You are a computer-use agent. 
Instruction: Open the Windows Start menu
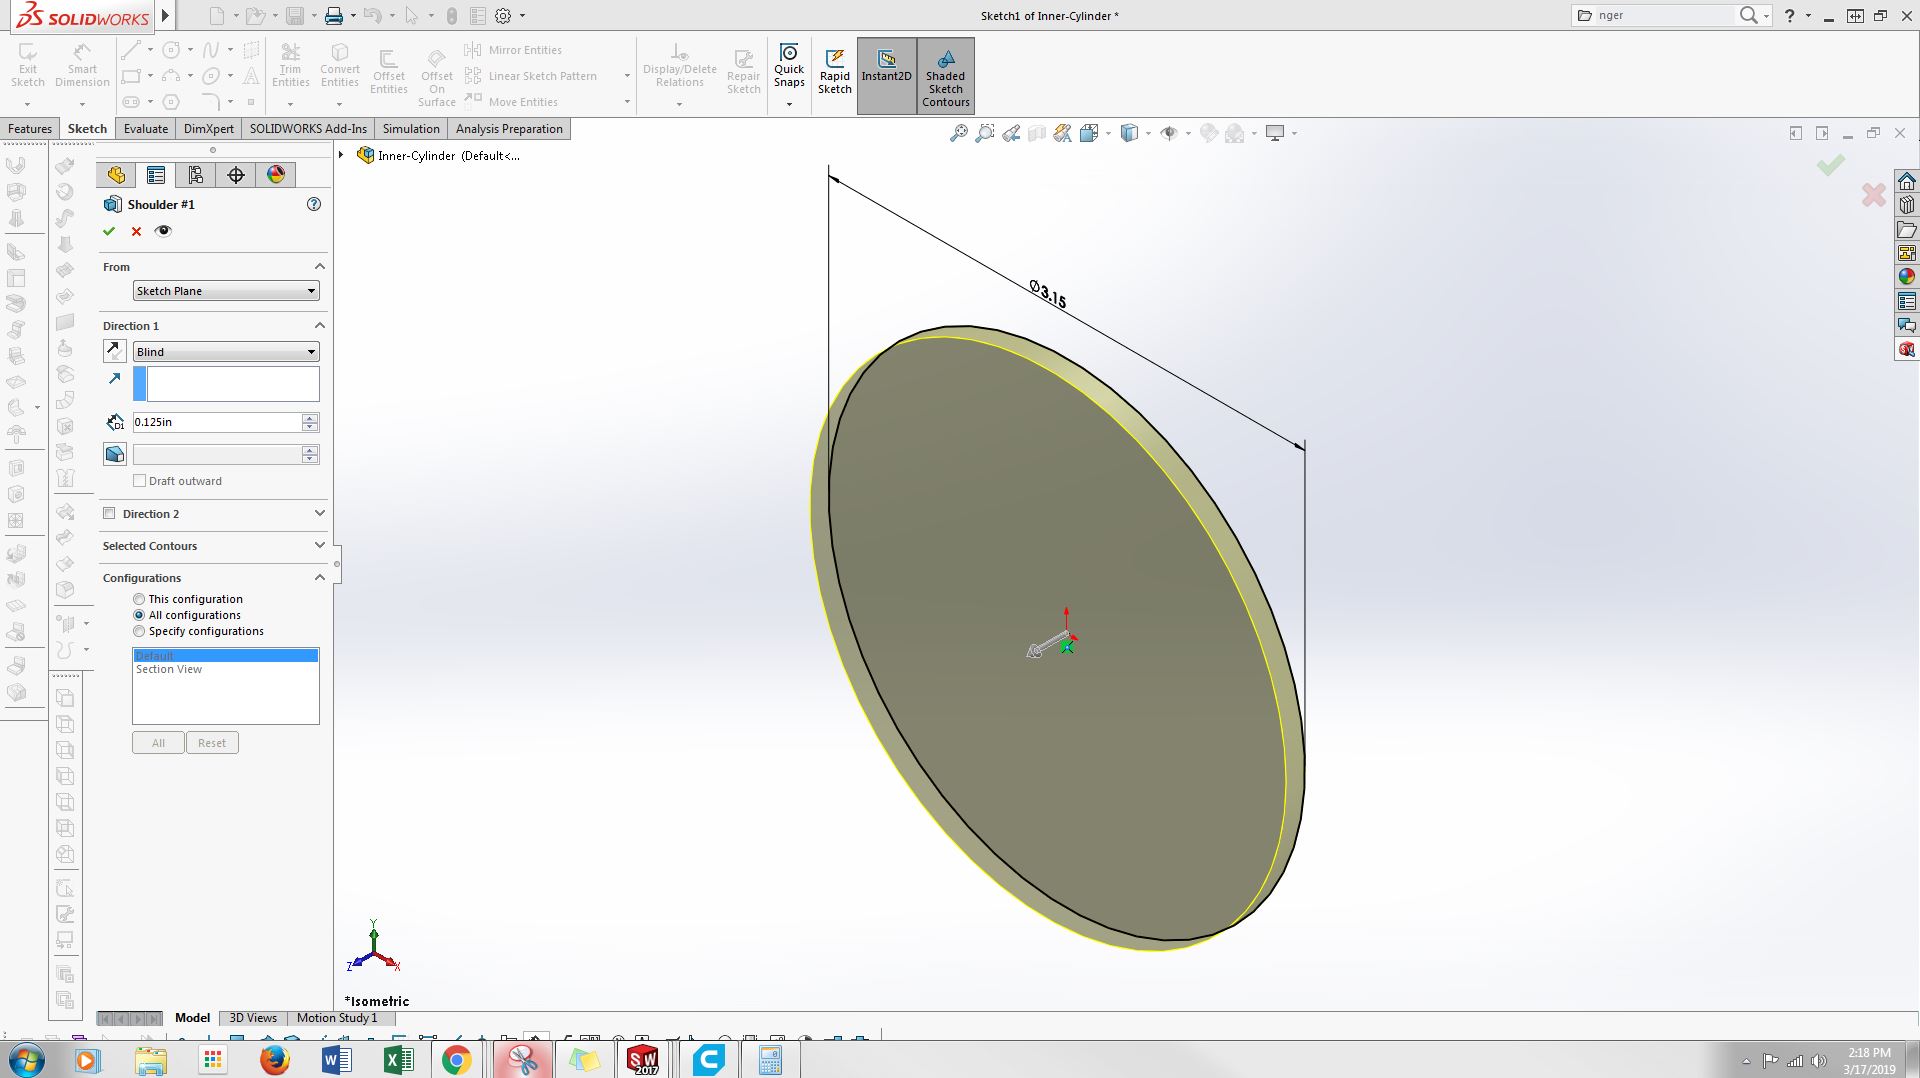[26, 1060]
